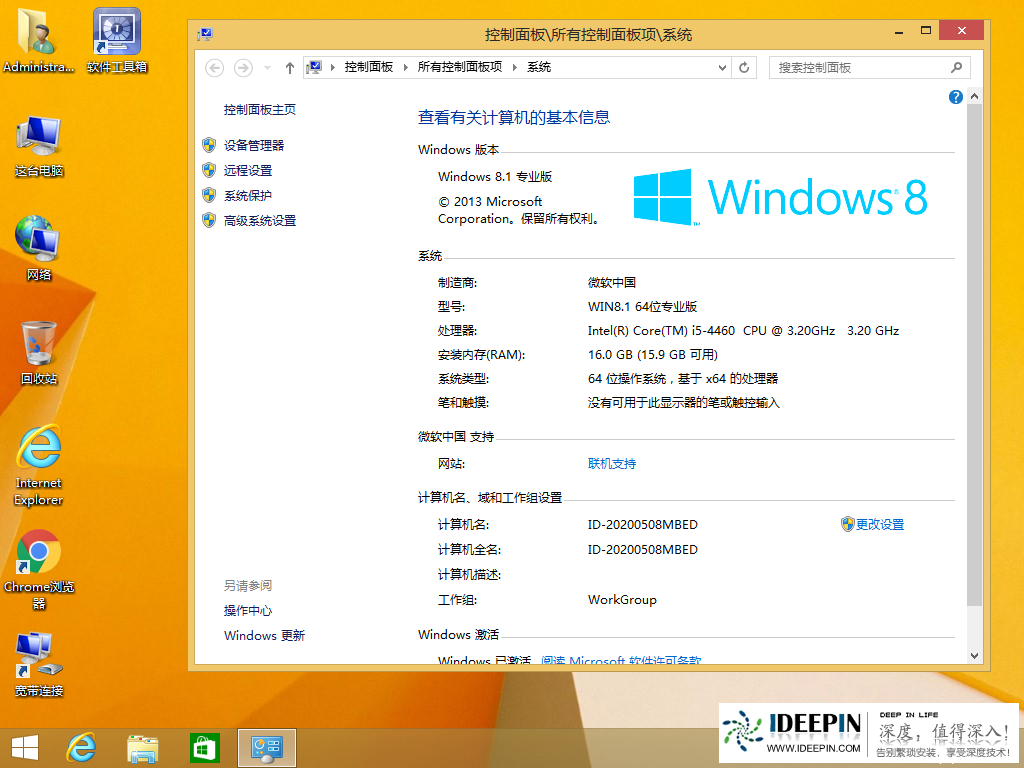Launch Internet Explorer from the taskbar
This screenshot has height=768, width=1024.
82,748
